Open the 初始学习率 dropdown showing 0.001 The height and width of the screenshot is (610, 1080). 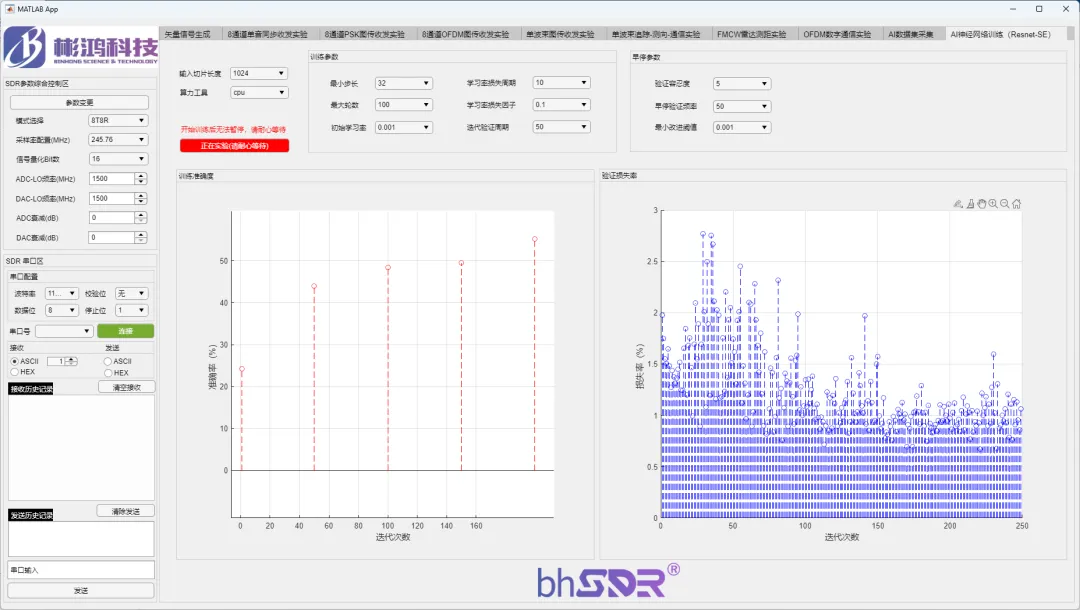pyautogui.click(x=404, y=127)
